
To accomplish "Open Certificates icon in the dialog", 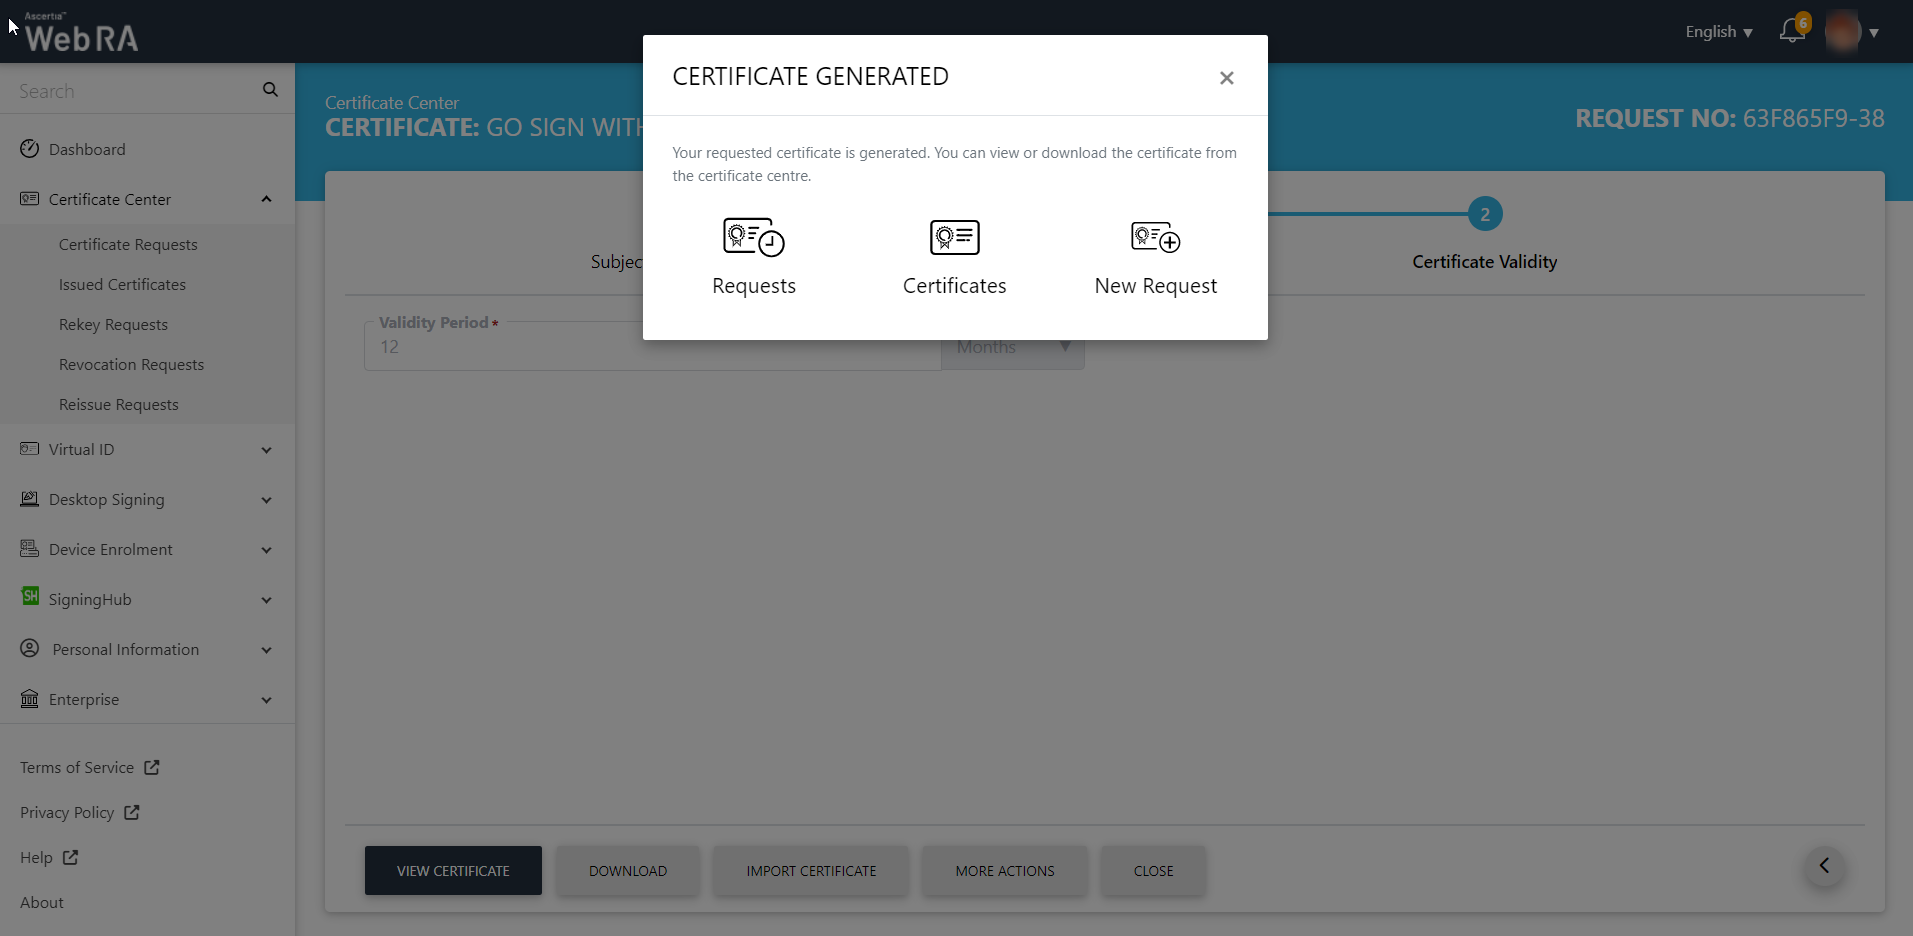I will coord(954,238).
